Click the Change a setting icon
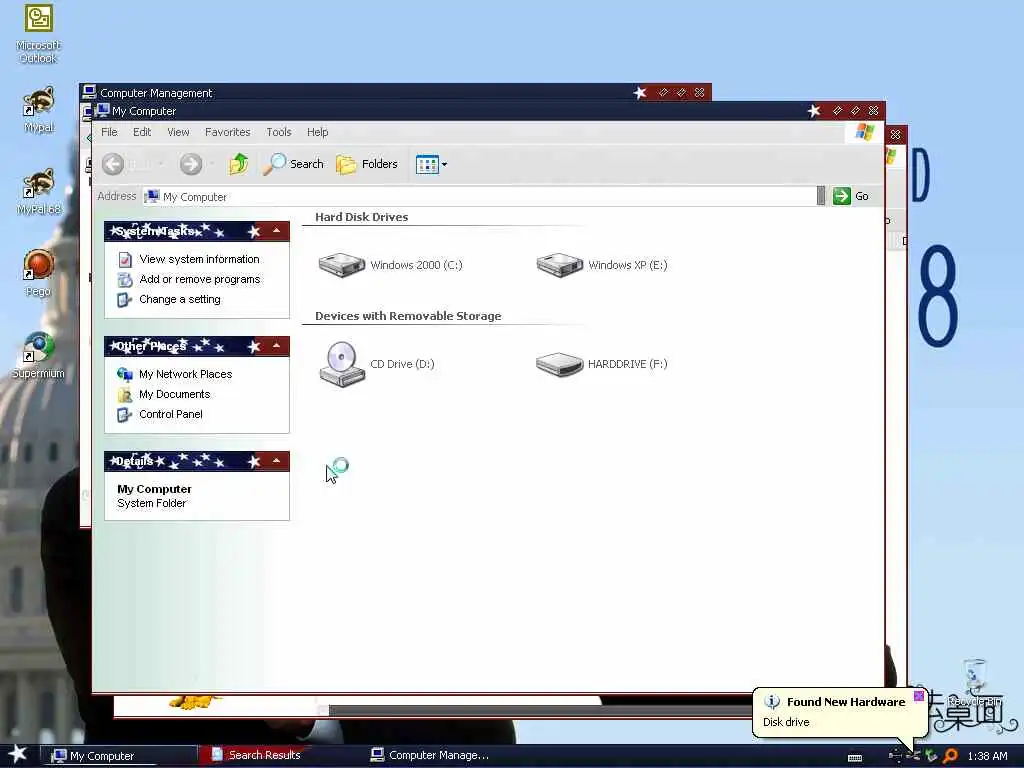 pyautogui.click(x=125, y=300)
